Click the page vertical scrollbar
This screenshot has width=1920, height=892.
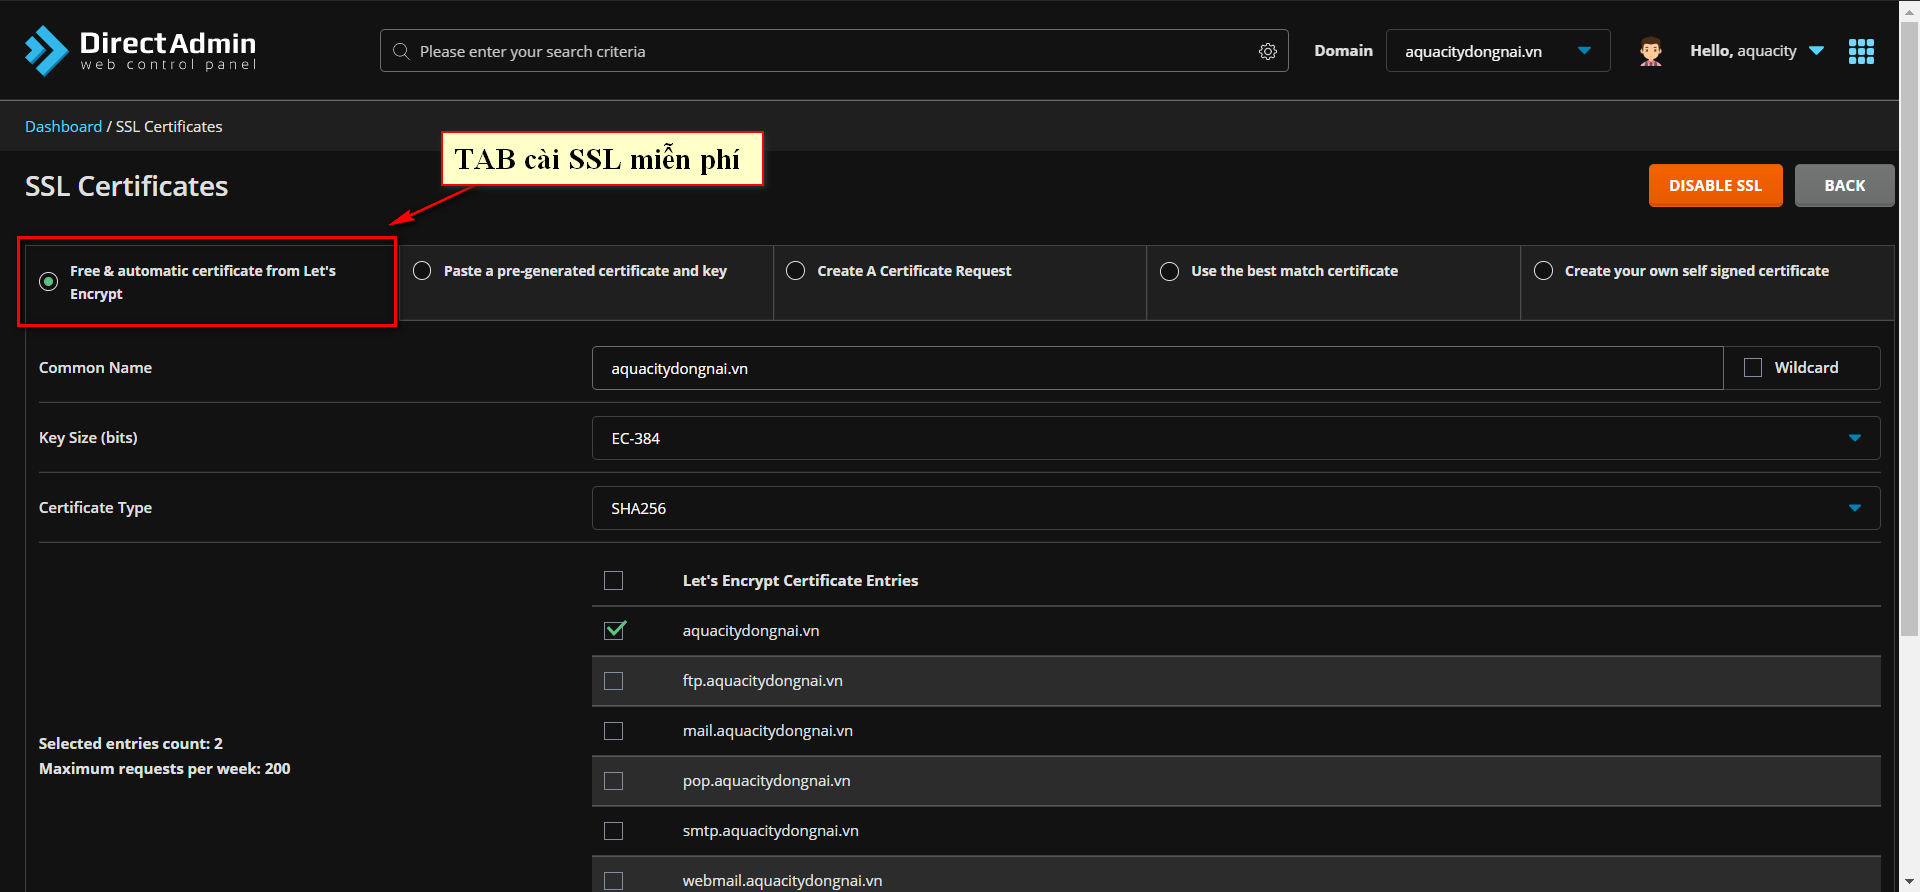[x=1909, y=330]
